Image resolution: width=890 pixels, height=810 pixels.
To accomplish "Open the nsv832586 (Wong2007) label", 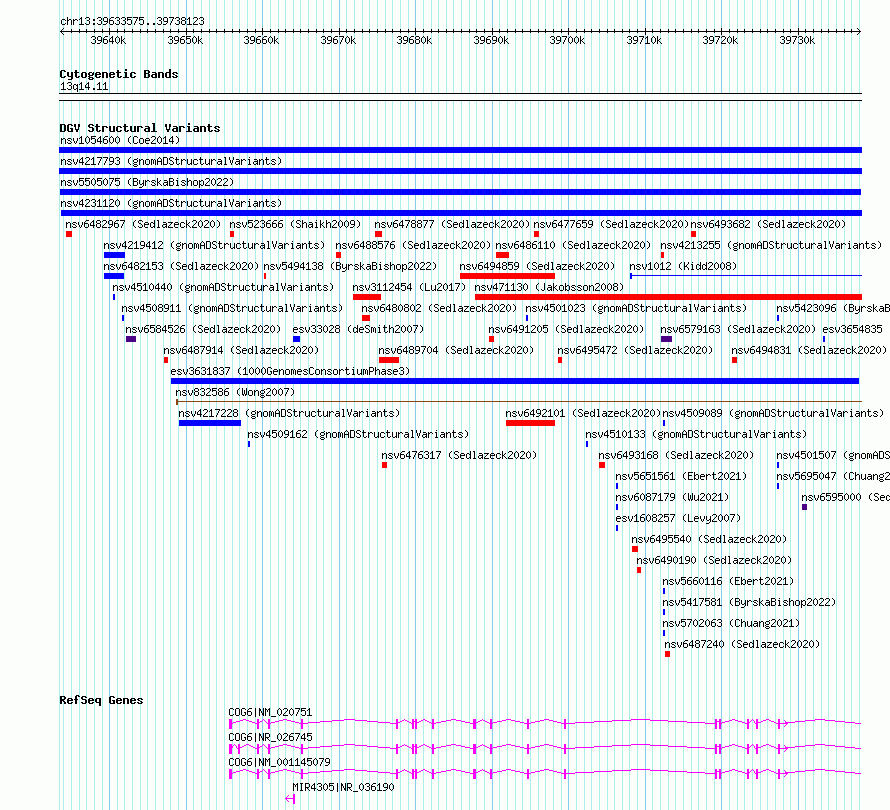I will click(x=235, y=392).
